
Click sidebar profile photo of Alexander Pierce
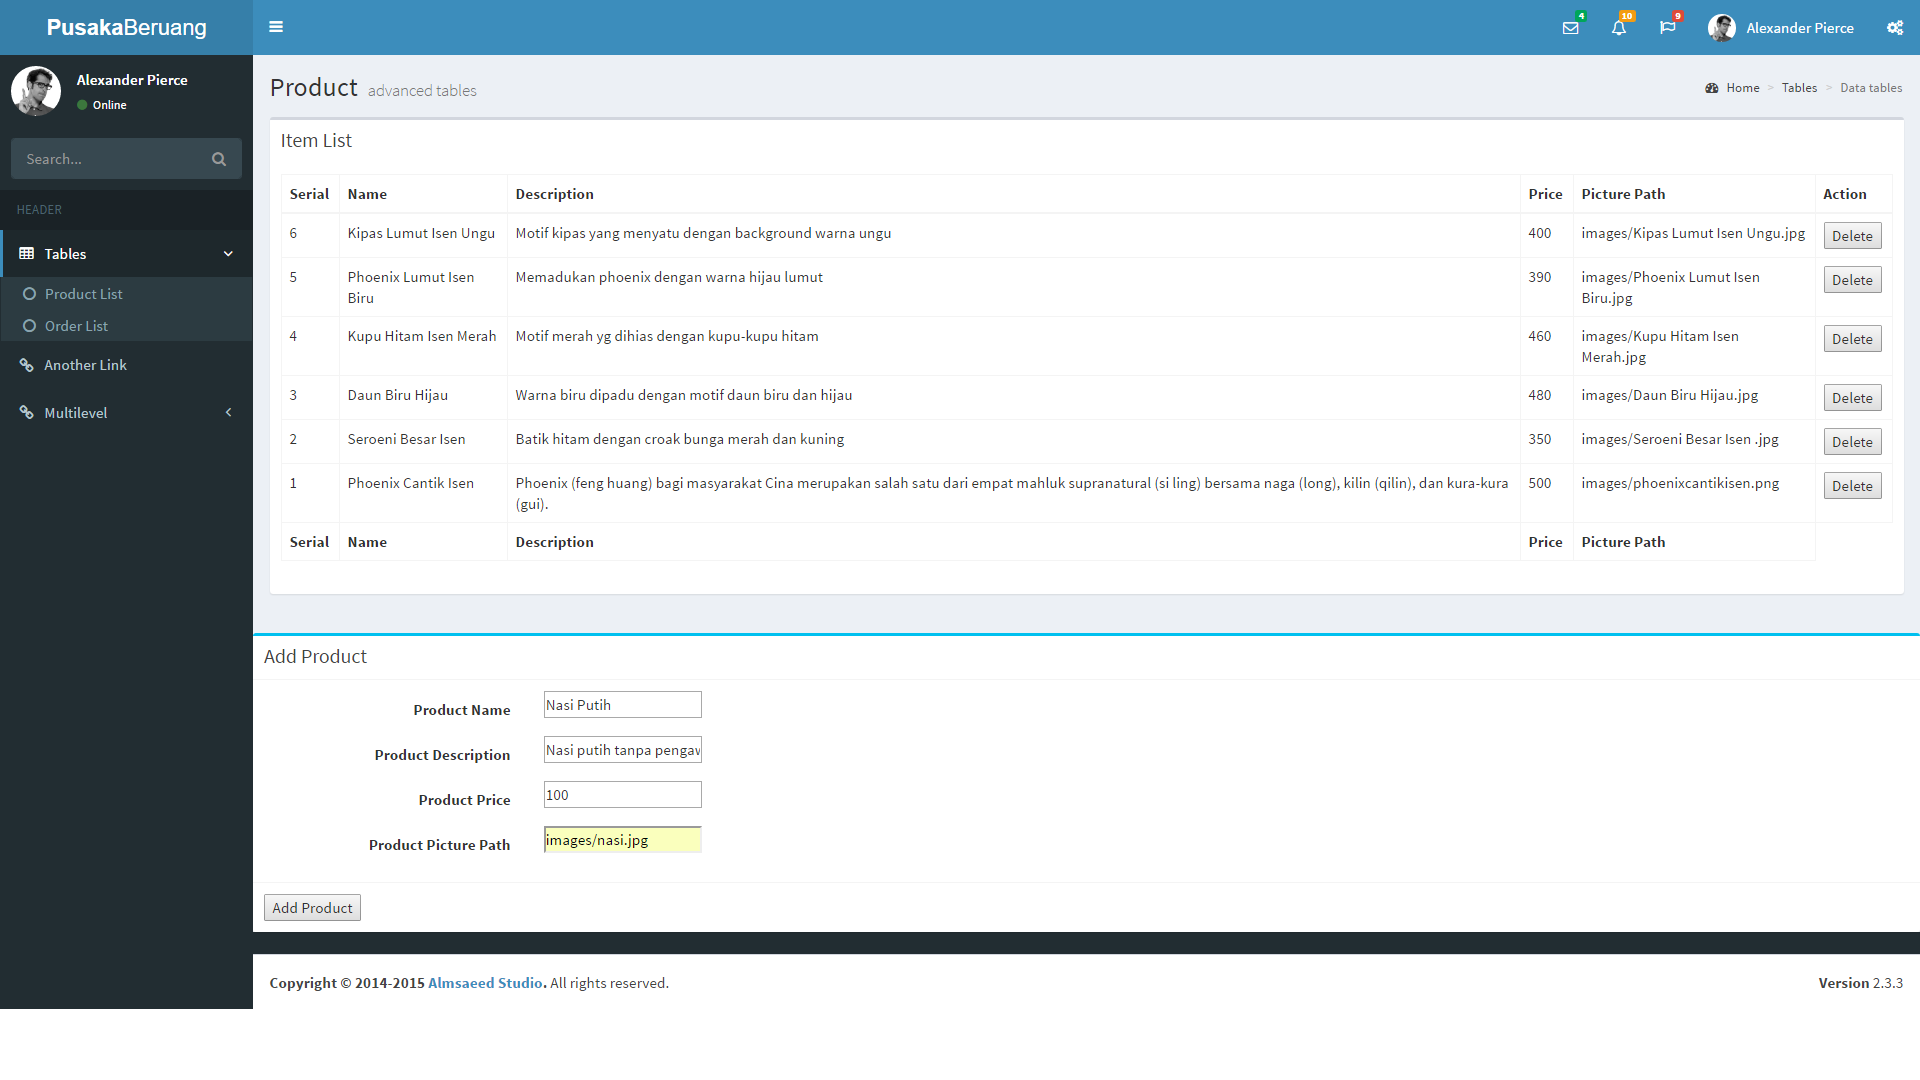point(36,91)
